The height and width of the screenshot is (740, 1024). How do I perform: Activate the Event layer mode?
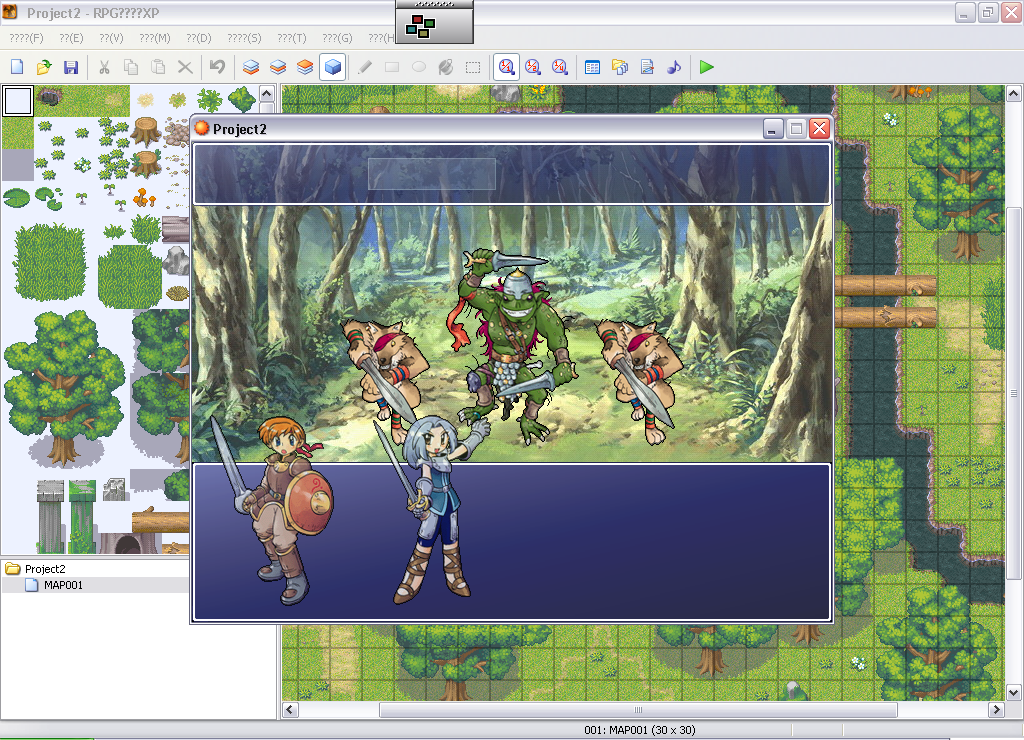point(332,67)
